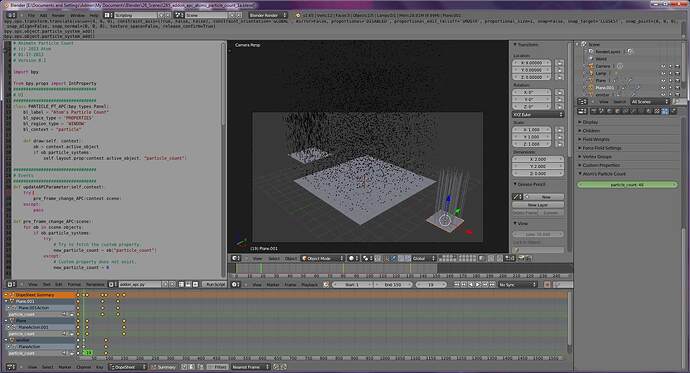Image resolution: width=690 pixels, height=373 pixels.
Task: Open the World properties tab
Action: click(609, 111)
